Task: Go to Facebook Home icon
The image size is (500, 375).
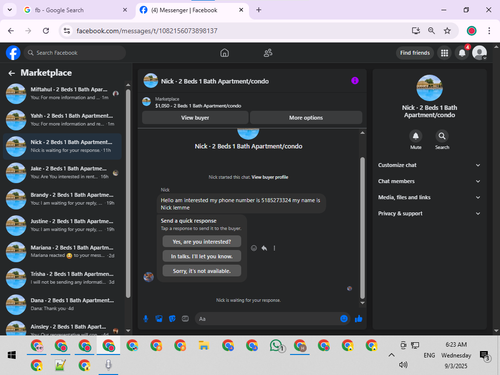Action: [224, 53]
